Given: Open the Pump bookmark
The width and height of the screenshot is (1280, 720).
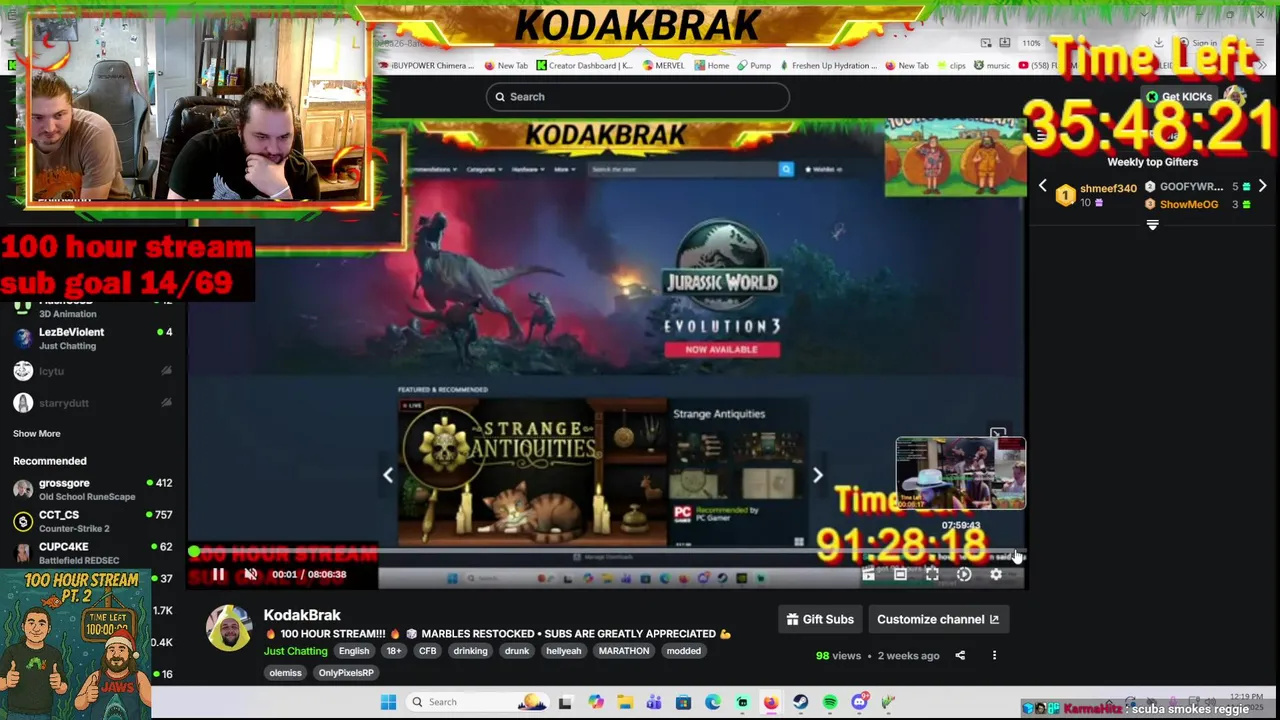Looking at the screenshot, I should (755, 66).
